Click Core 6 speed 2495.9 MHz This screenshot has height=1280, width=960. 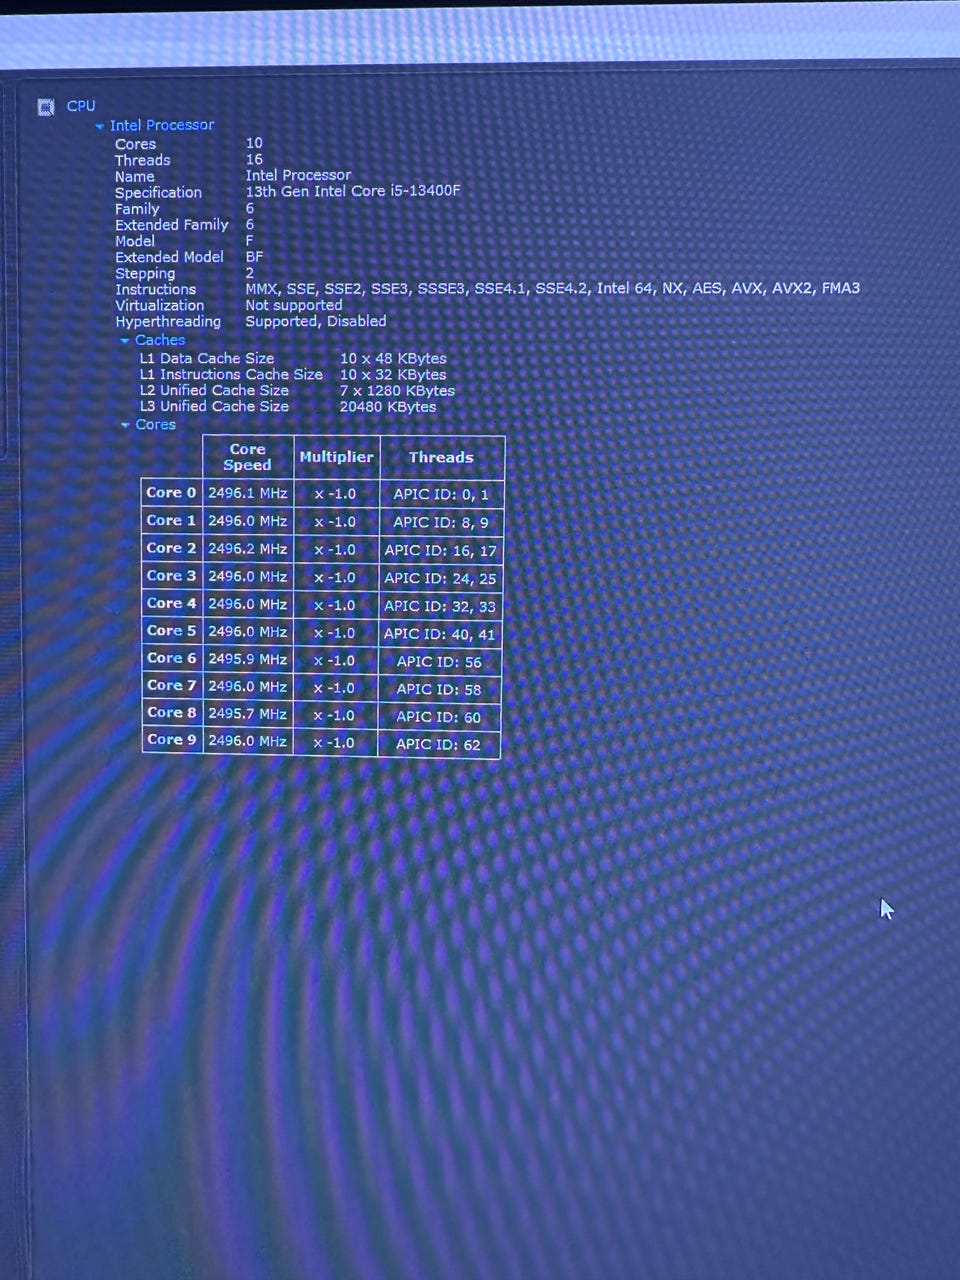coord(248,659)
